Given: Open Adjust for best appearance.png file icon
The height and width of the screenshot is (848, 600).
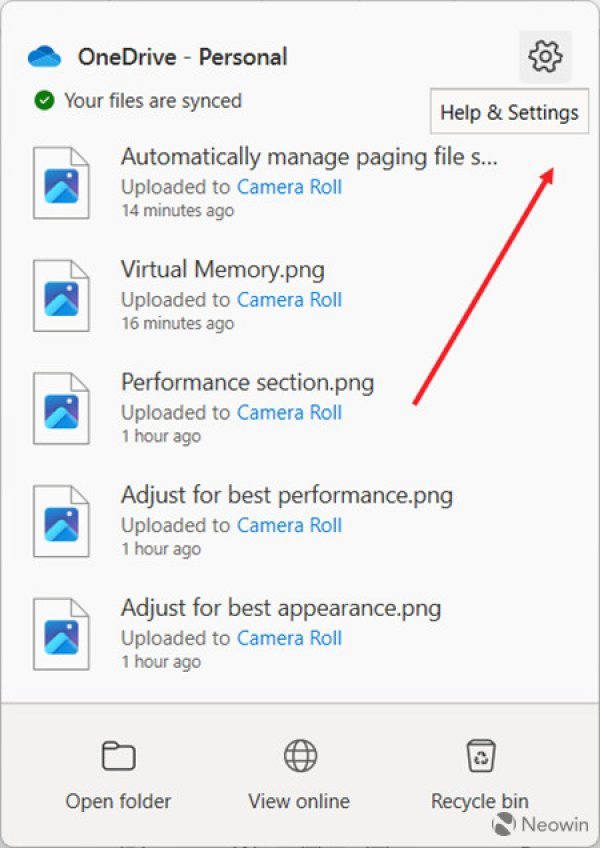Looking at the screenshot, I should (61, 634).
